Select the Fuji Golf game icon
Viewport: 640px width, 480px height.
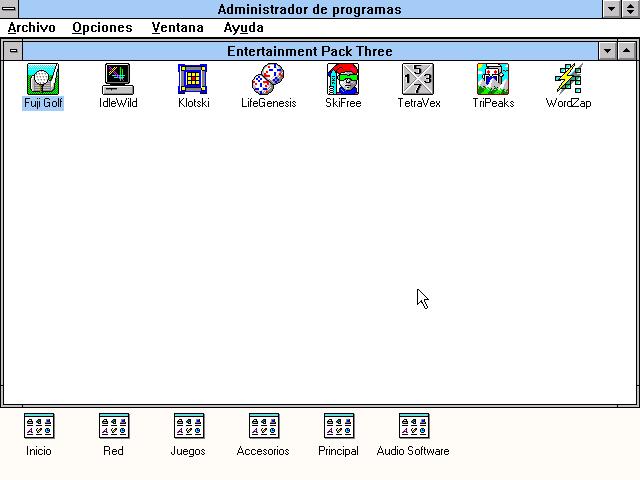43,79
